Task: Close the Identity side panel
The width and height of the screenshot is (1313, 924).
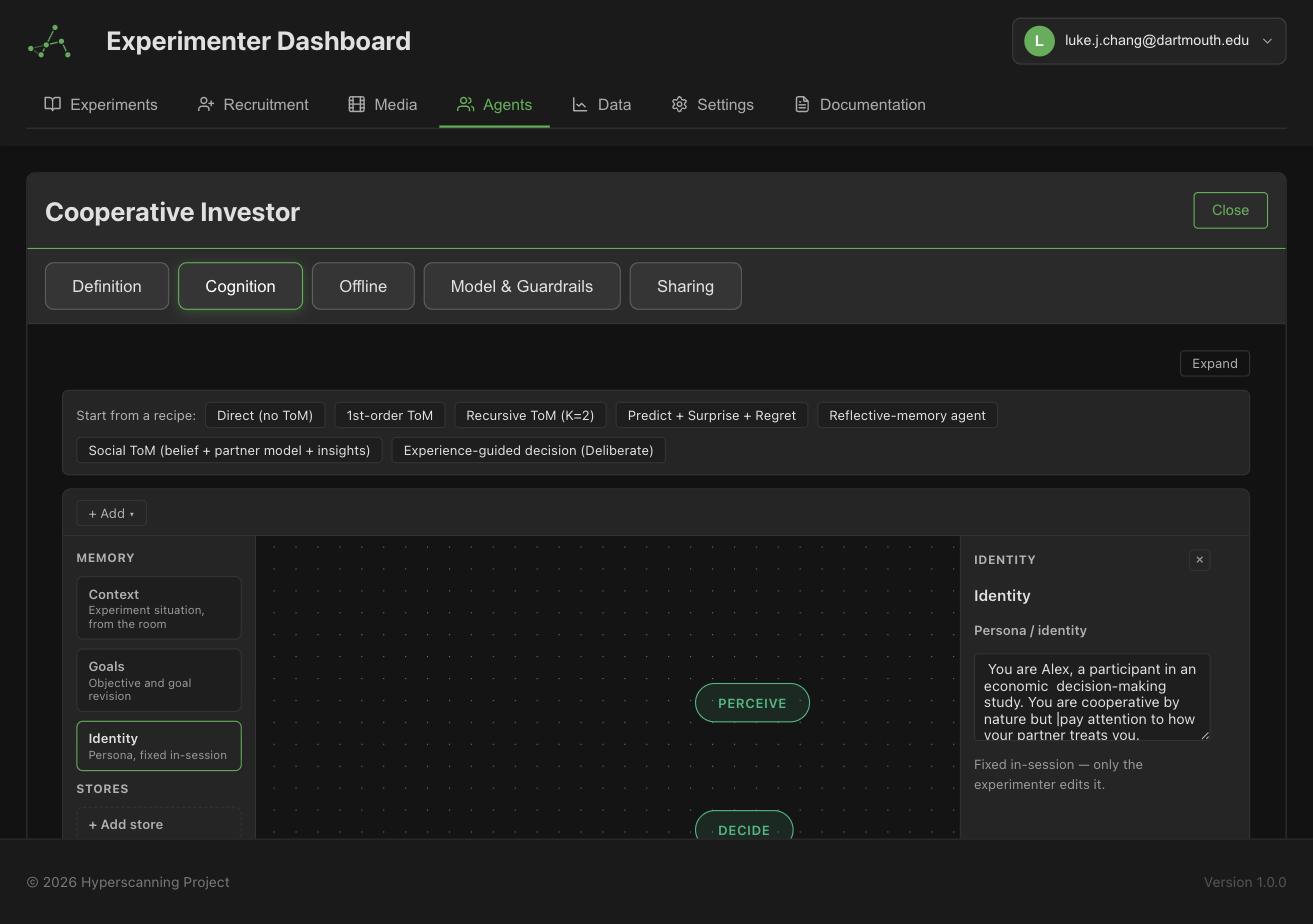Action: pyautogui.click(x=1199, y=560)
